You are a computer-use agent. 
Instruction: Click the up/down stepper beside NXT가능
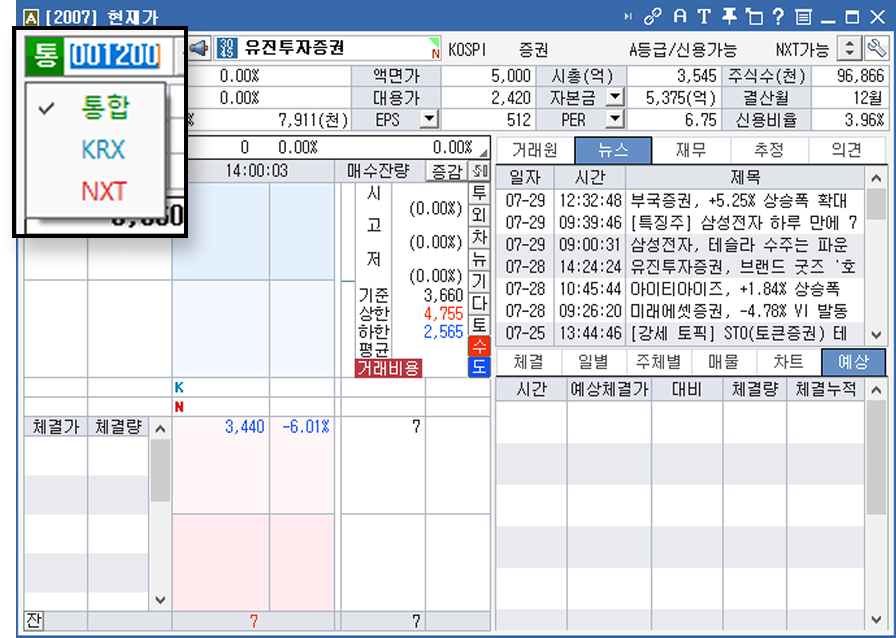point(849,49)
